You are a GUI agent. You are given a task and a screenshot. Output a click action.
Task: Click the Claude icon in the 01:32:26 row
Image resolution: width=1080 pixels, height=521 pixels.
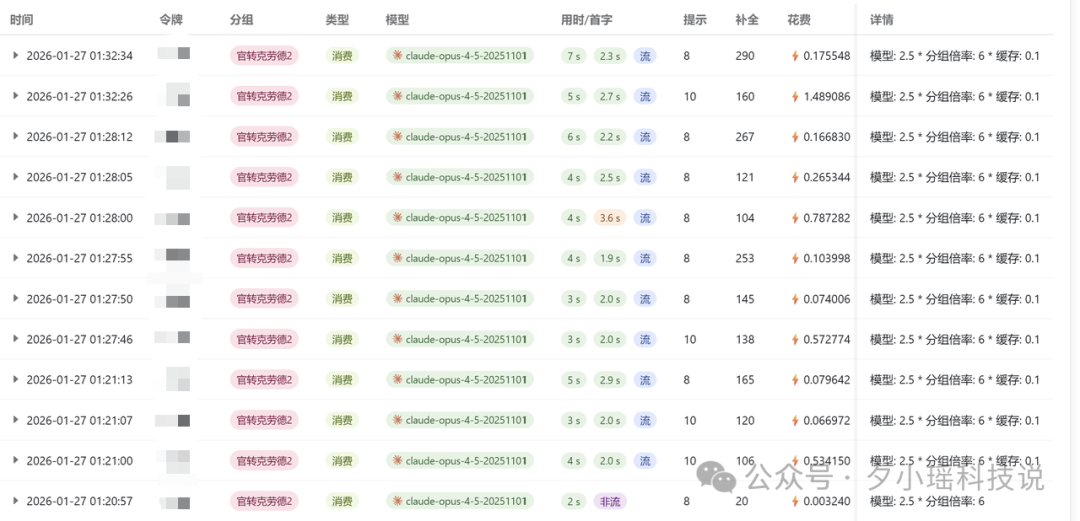coord(397,96)
